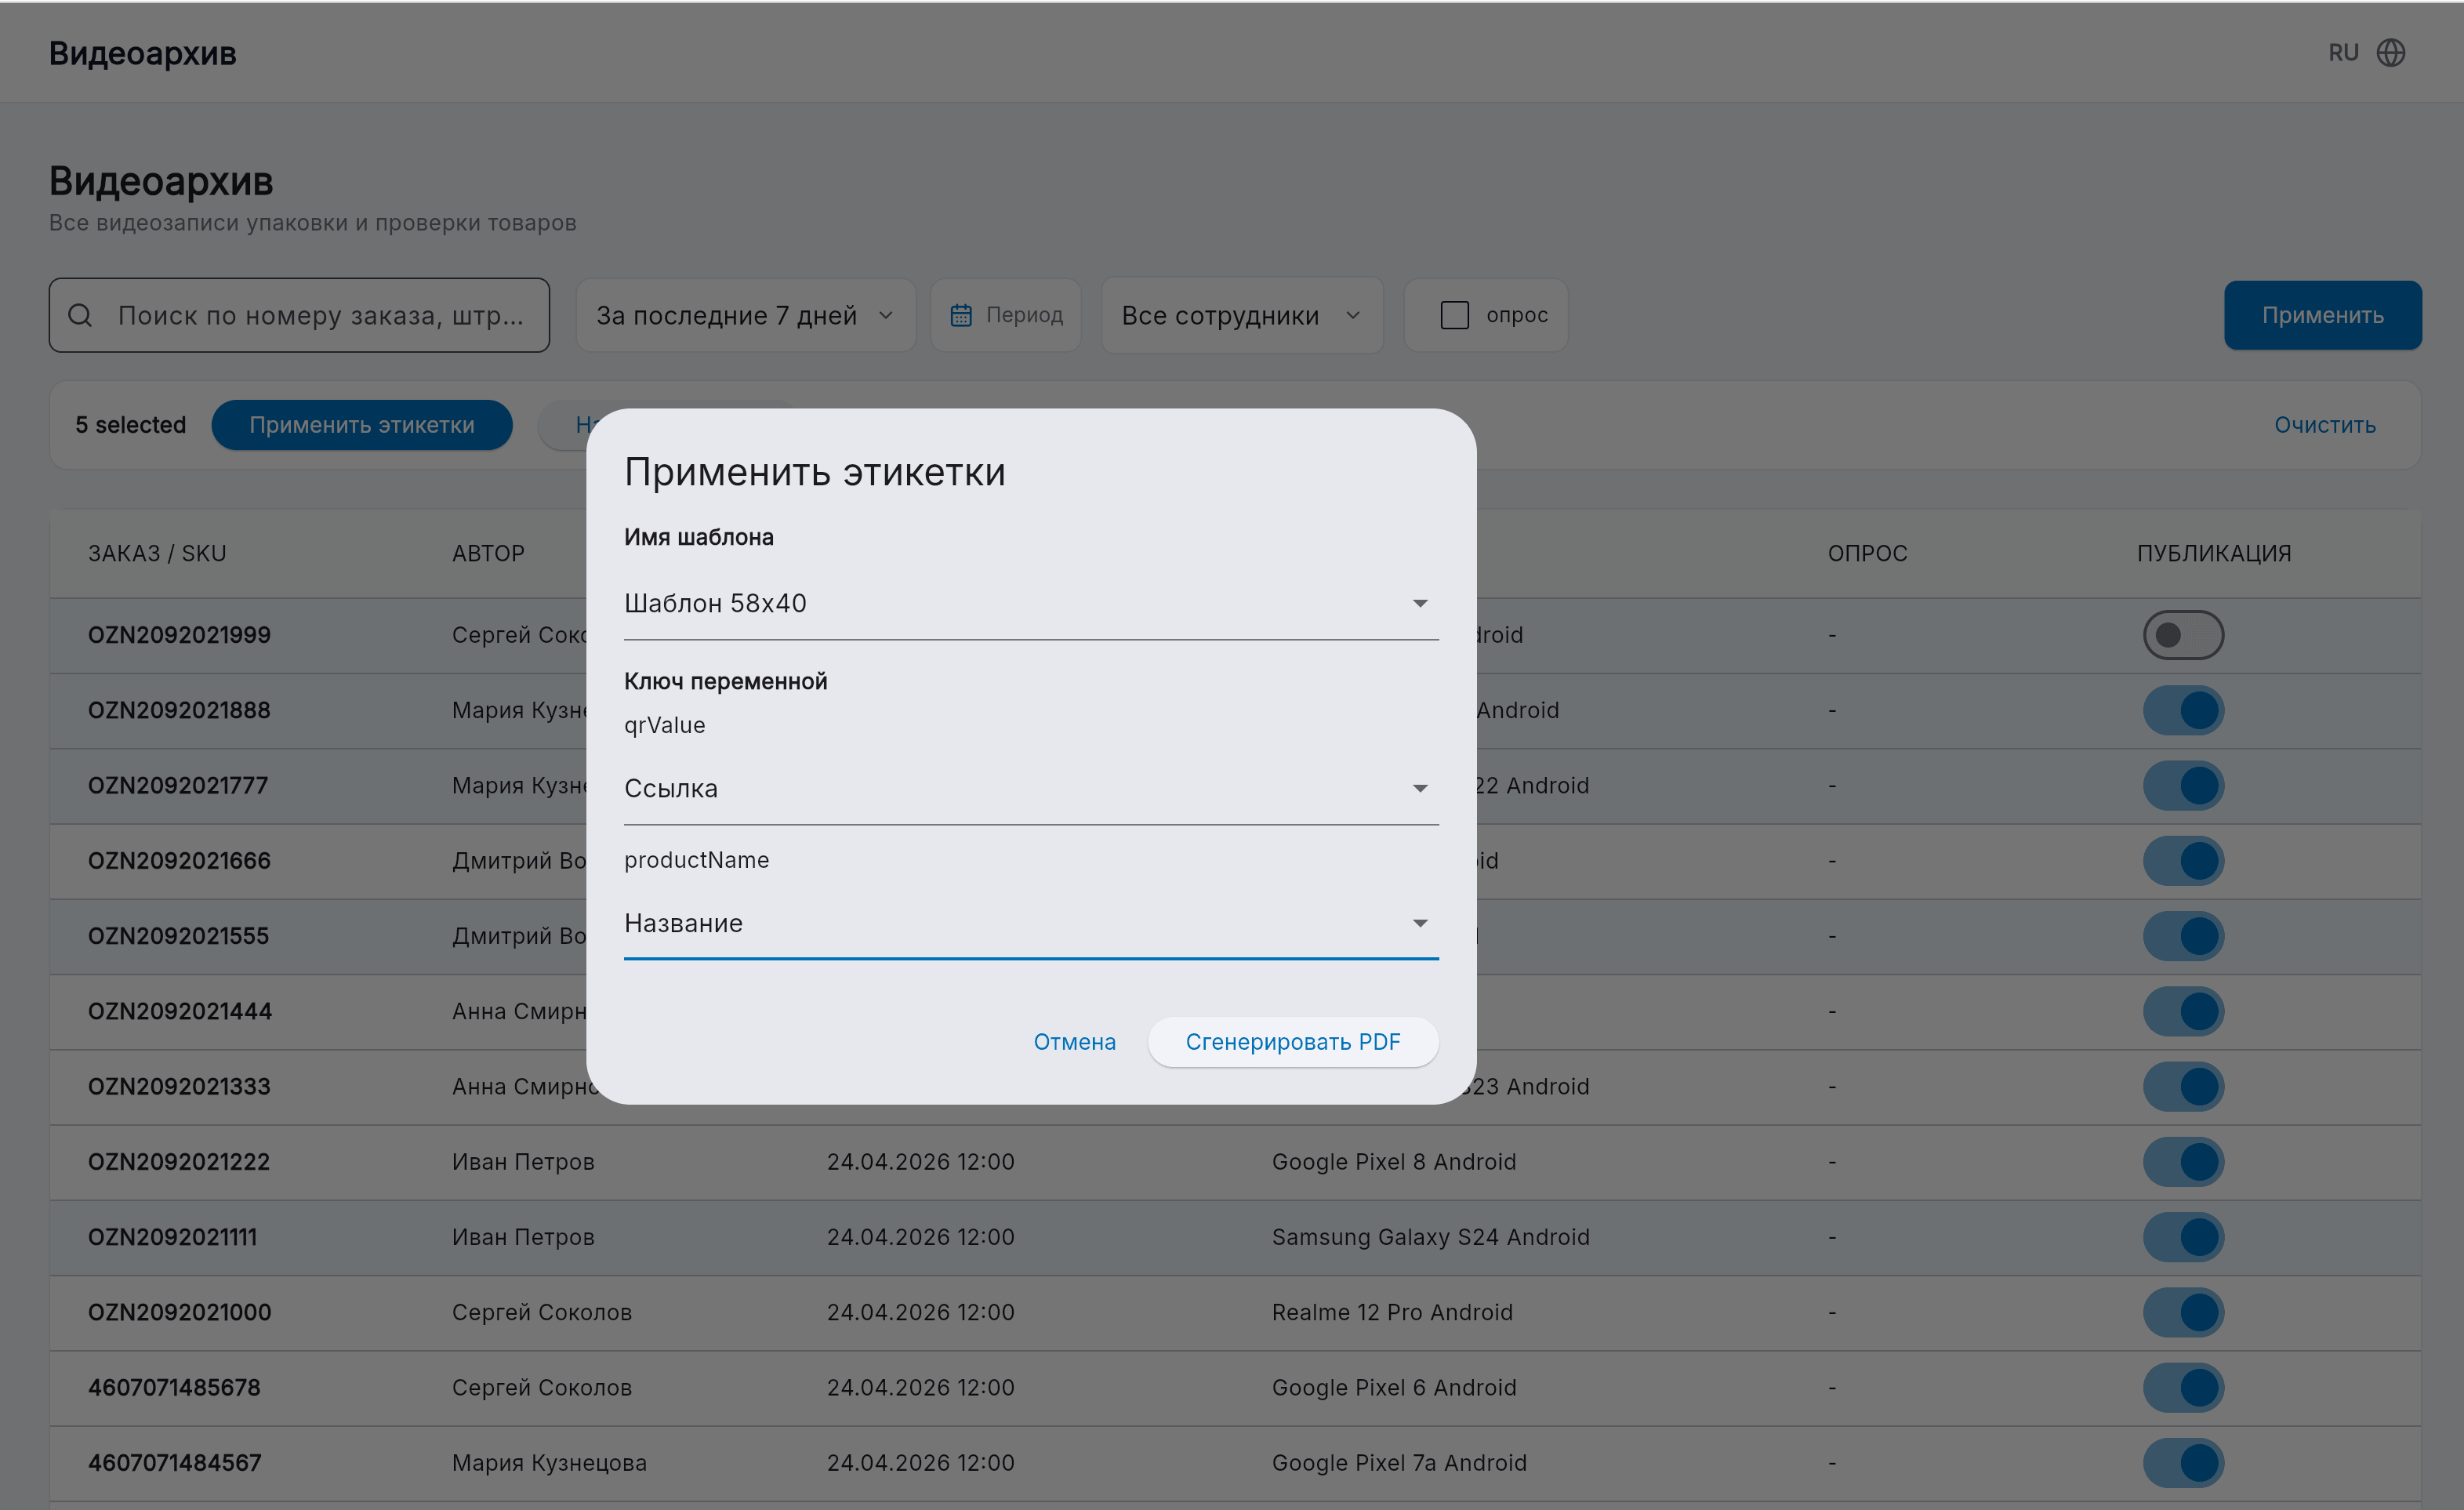Click the ПУБЛИКАЦИЯ column header
This screenshot has width=2464, height=1510.
(x=2214, y=553)
